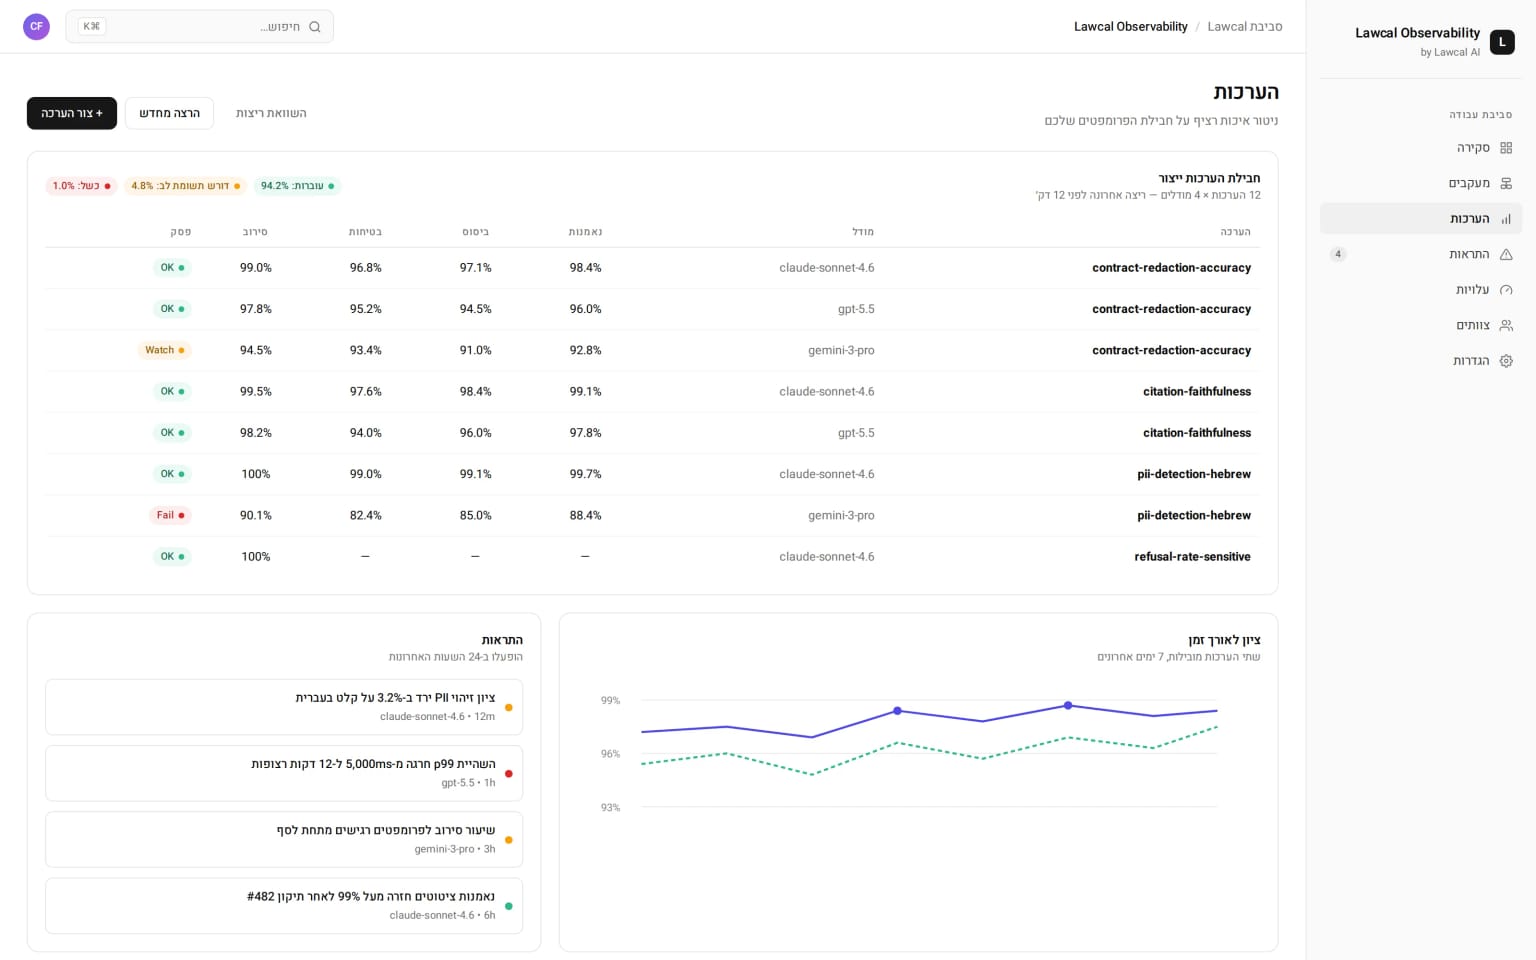Click the green נכשל 1.0% red status pill
Viewport: 1536px width, 960px height.
pos(81,186)
